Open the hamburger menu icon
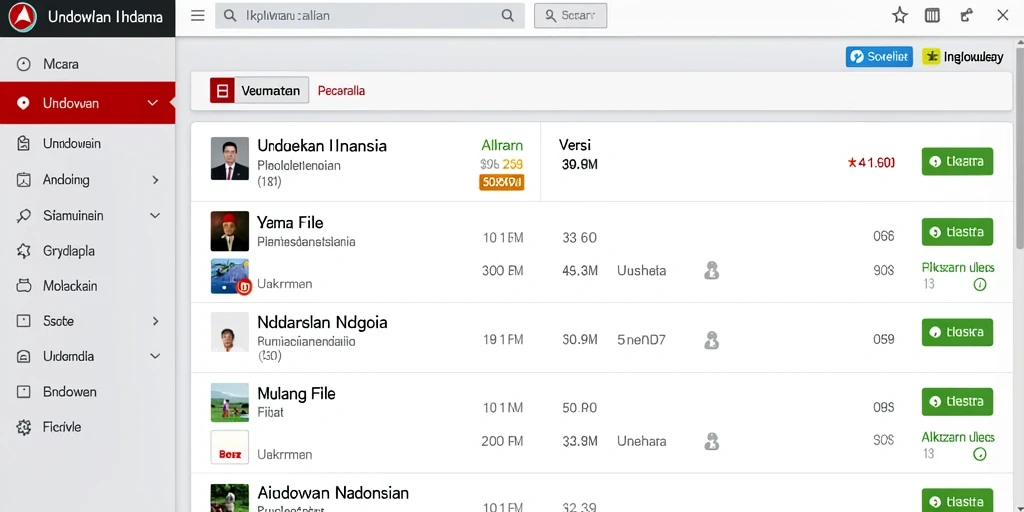 click(197, 16)
